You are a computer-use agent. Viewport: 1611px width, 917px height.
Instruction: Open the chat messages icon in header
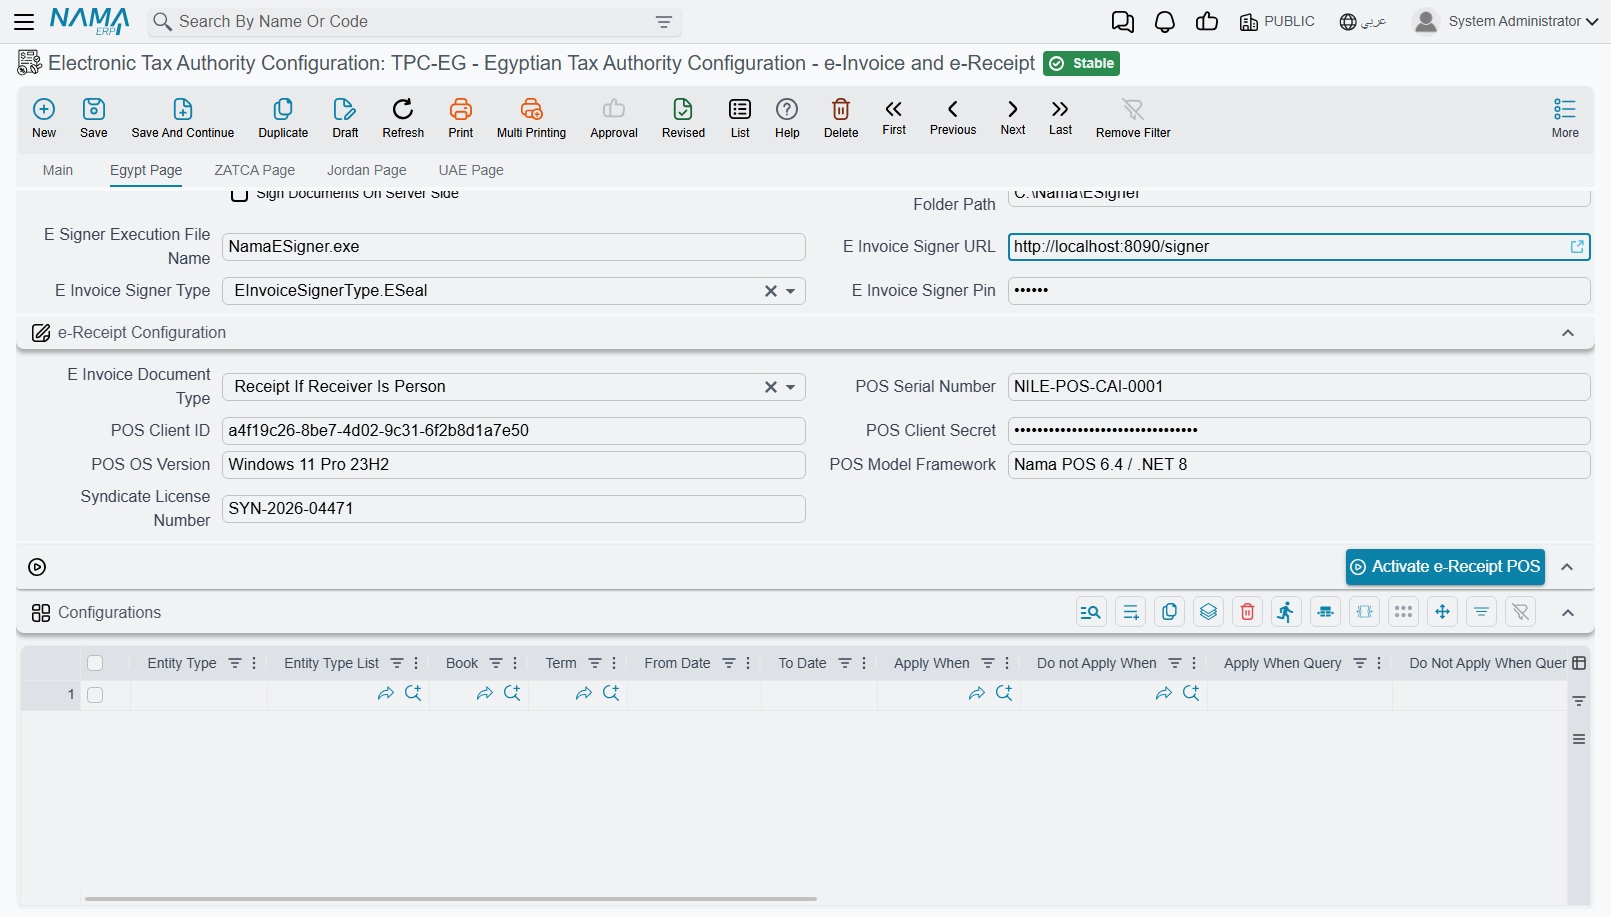1123,22
